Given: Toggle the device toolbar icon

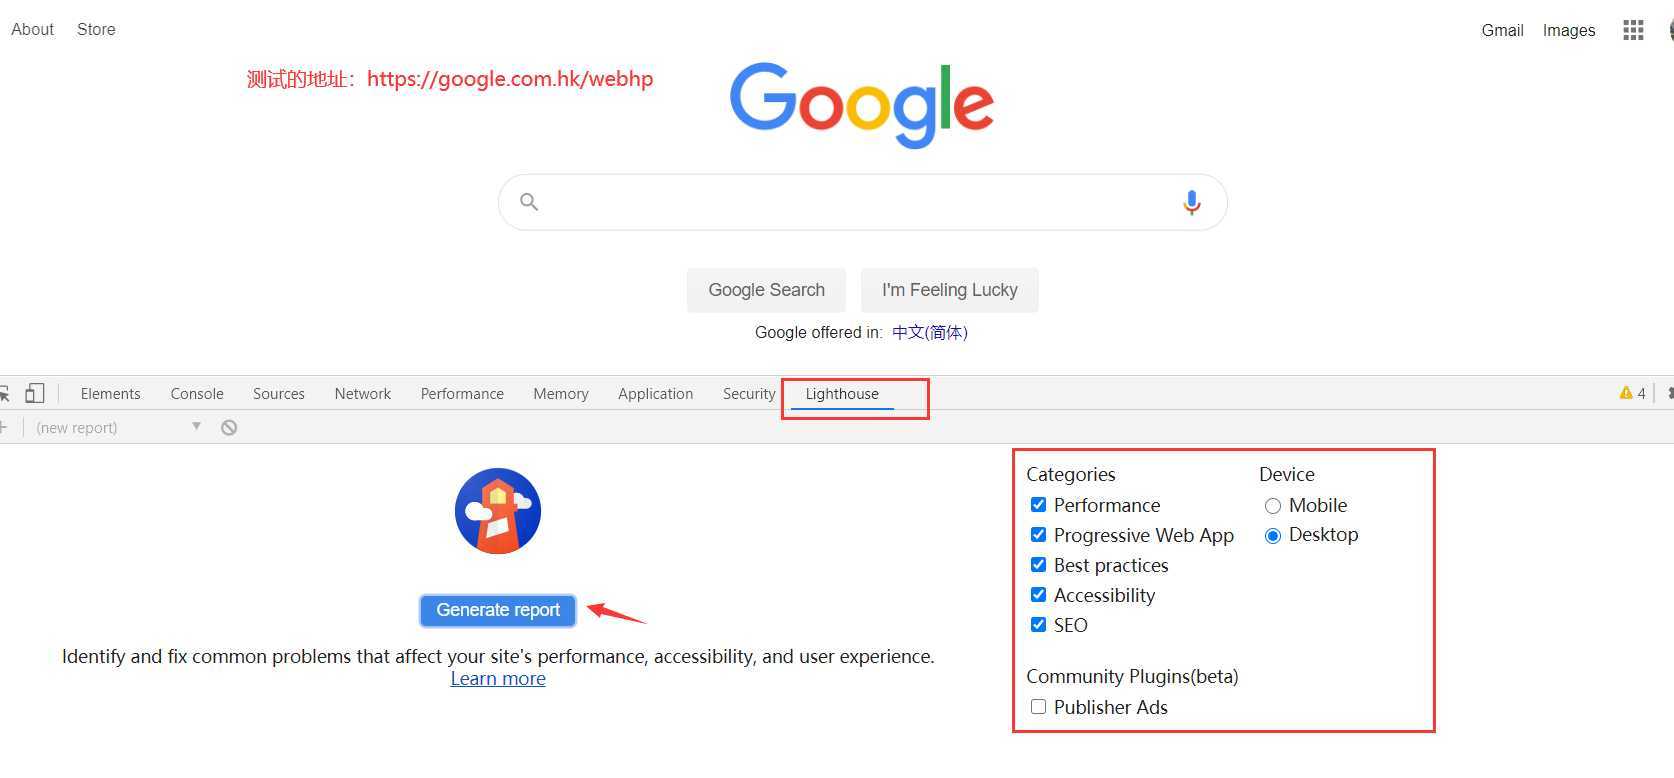Looking at the screenshot, I should (35, 393).
